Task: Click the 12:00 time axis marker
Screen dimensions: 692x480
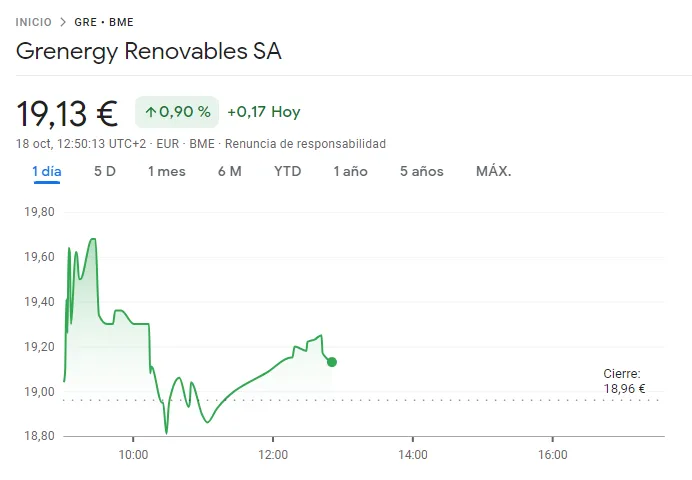Action: pyautogui.click(x=273, y=455)
